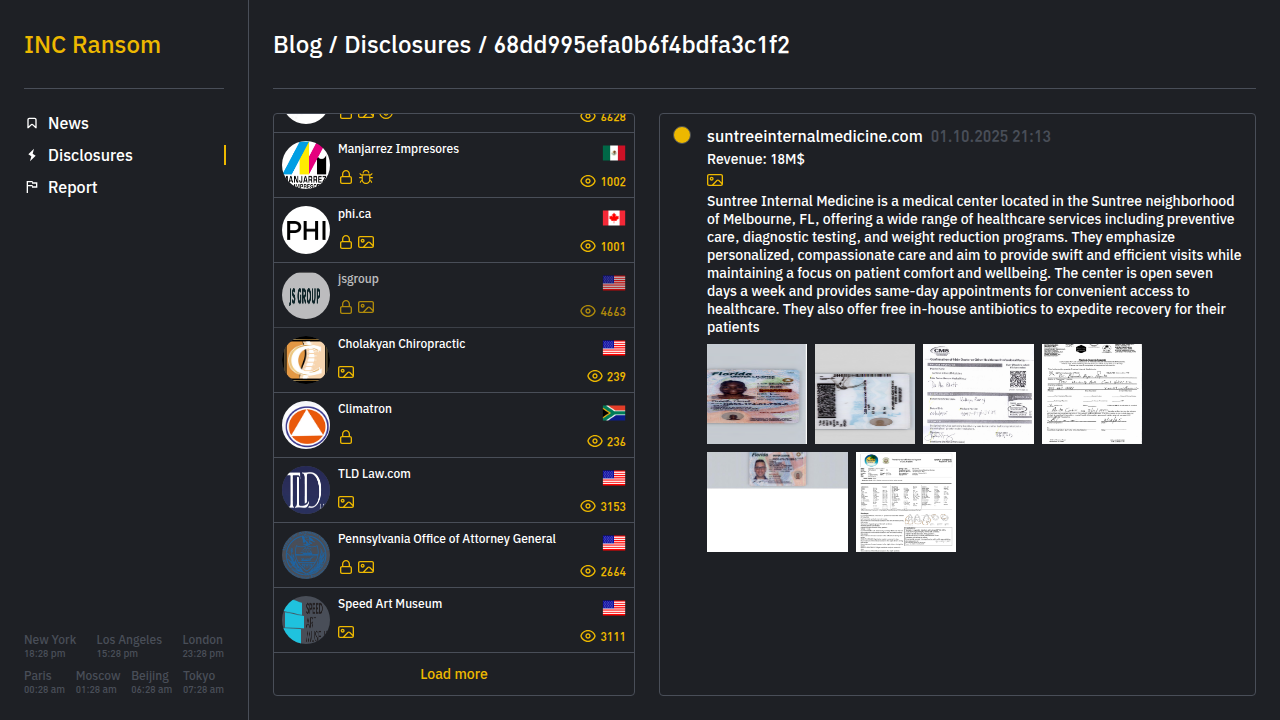Select the Pennsylvania Office of Attorney General entry
1280x720 pixels.
pyautogui.click(x=447, y=539)
